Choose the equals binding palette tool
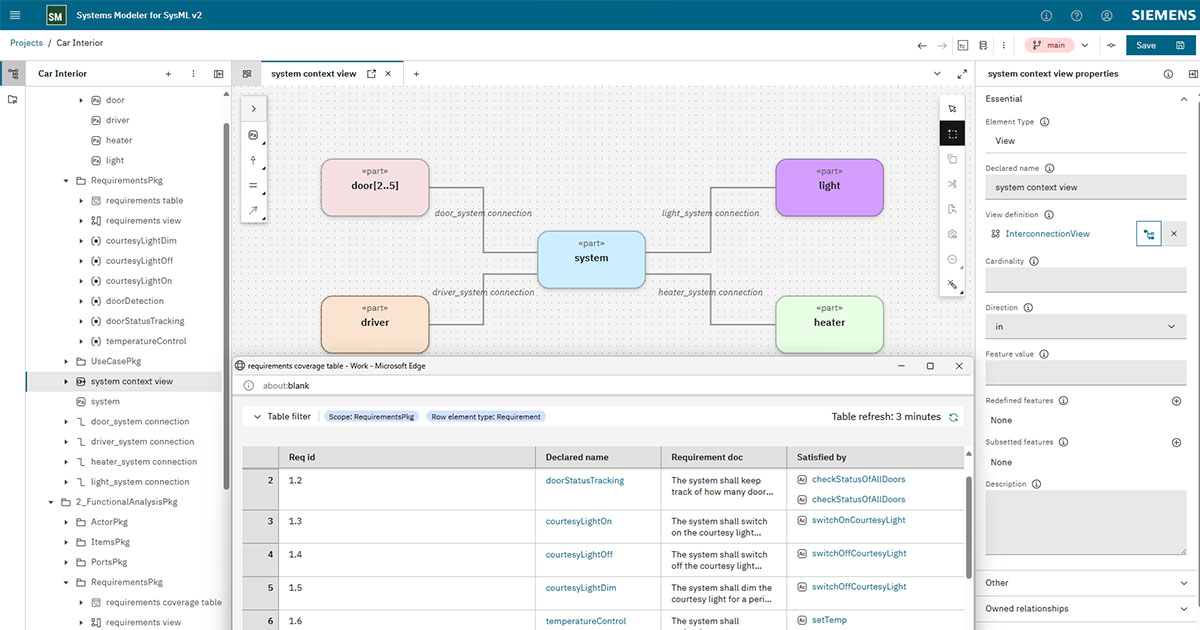 coord(253,185)
